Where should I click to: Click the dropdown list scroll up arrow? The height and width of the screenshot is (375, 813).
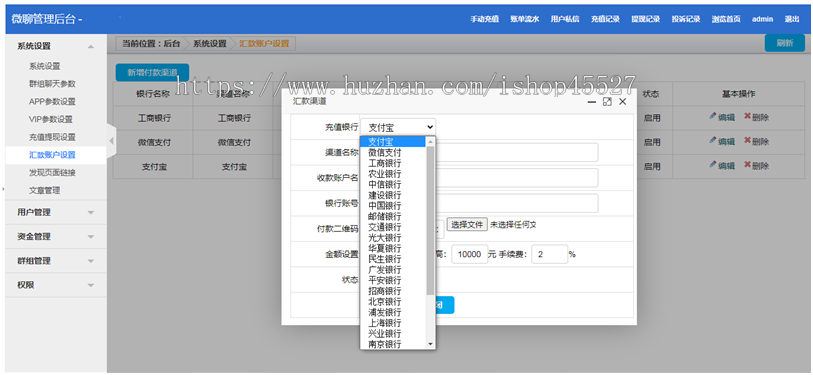pos(430,141)
